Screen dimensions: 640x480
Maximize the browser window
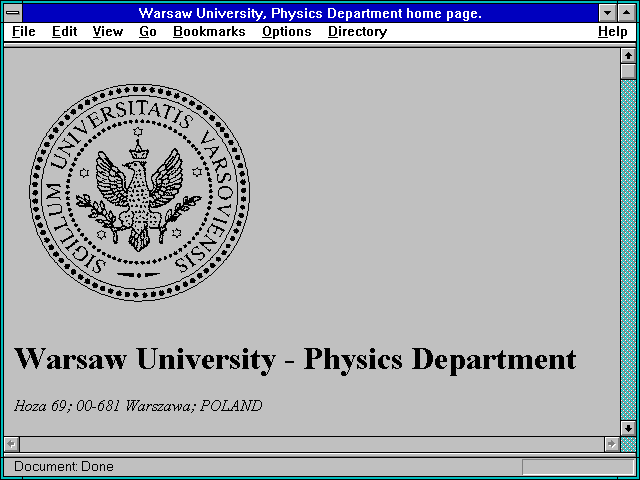627,13
